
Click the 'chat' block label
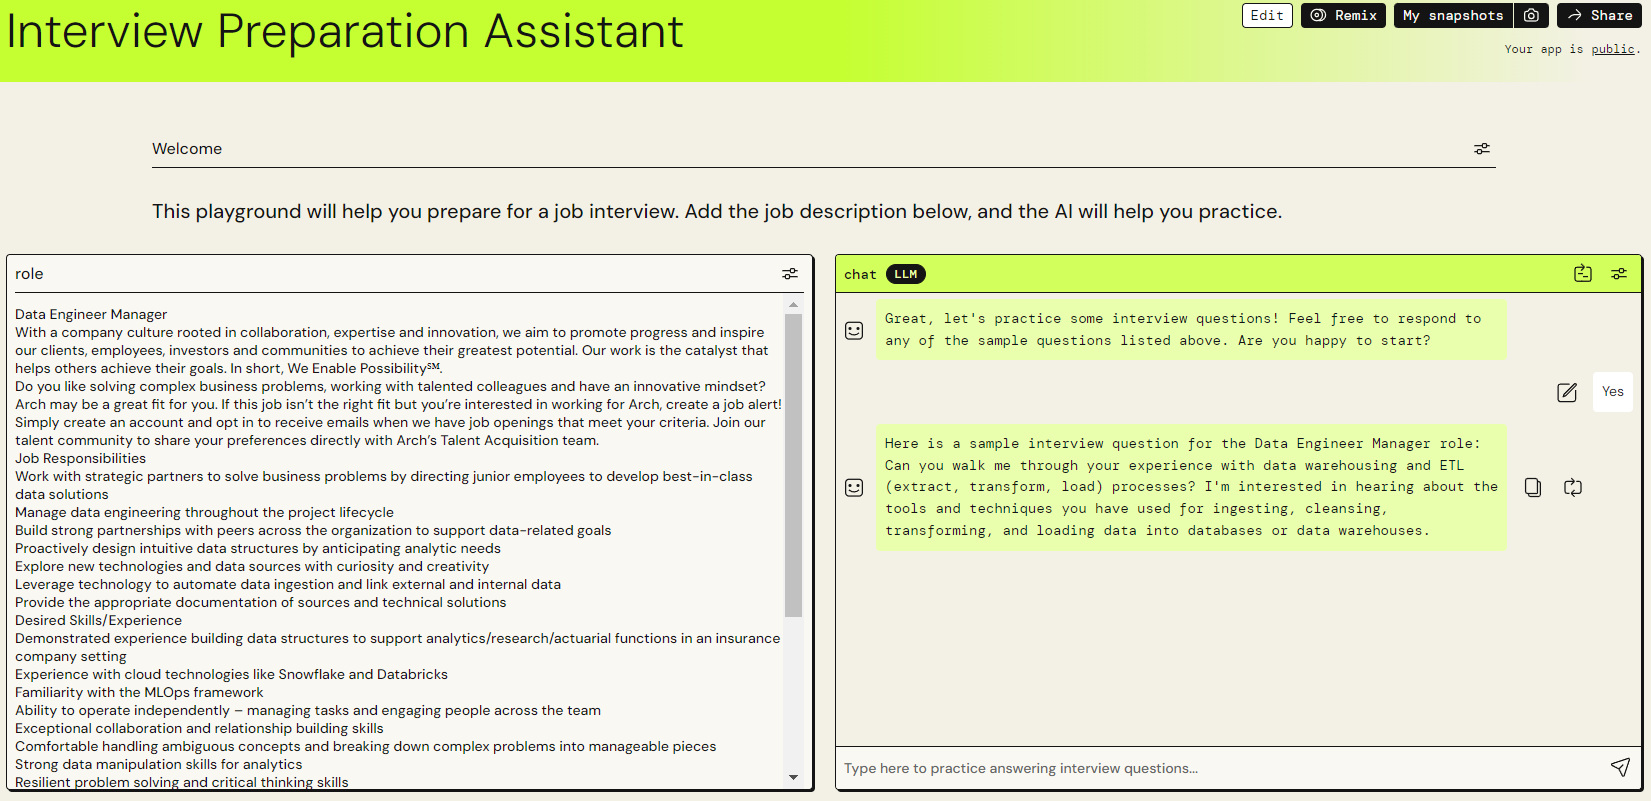point(860,274)
